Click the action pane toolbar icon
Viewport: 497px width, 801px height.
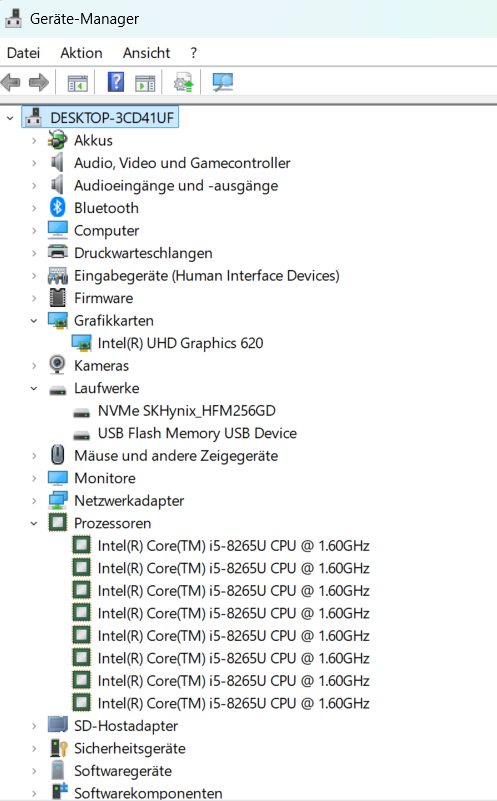(146, 83)
